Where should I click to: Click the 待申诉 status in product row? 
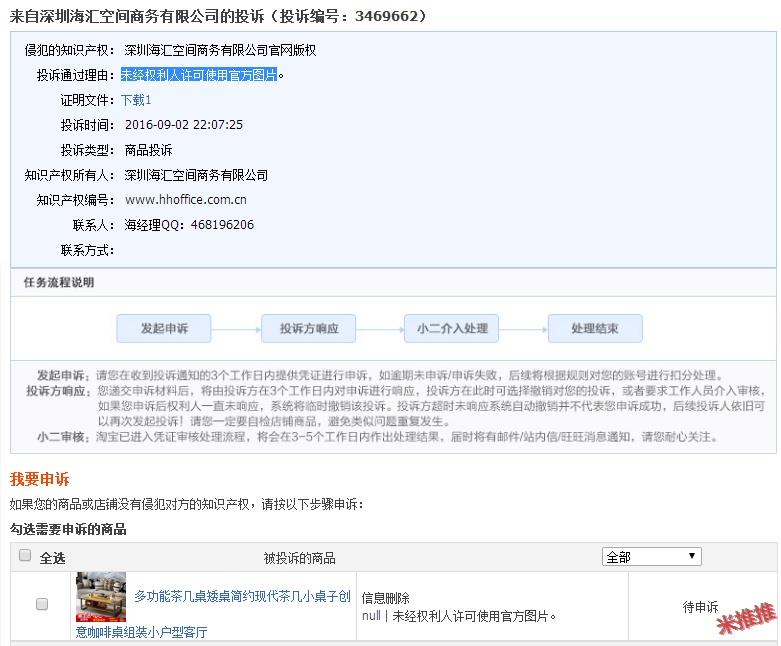coord(700,607)
